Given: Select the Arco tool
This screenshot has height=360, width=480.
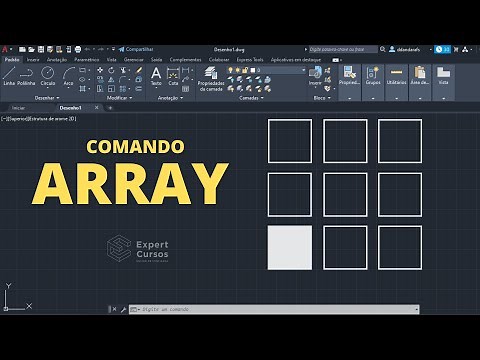Looking at the screenshot, I should coord(68,76).
